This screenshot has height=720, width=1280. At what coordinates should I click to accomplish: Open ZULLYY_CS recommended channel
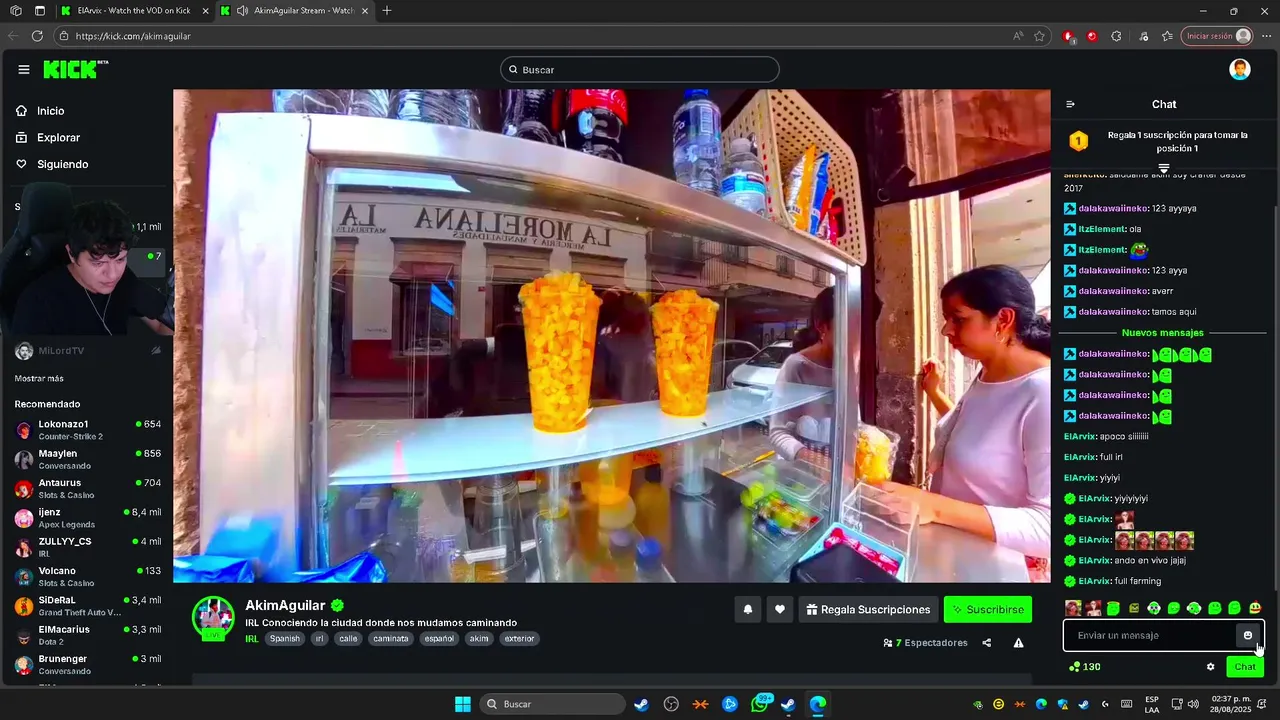87,547
